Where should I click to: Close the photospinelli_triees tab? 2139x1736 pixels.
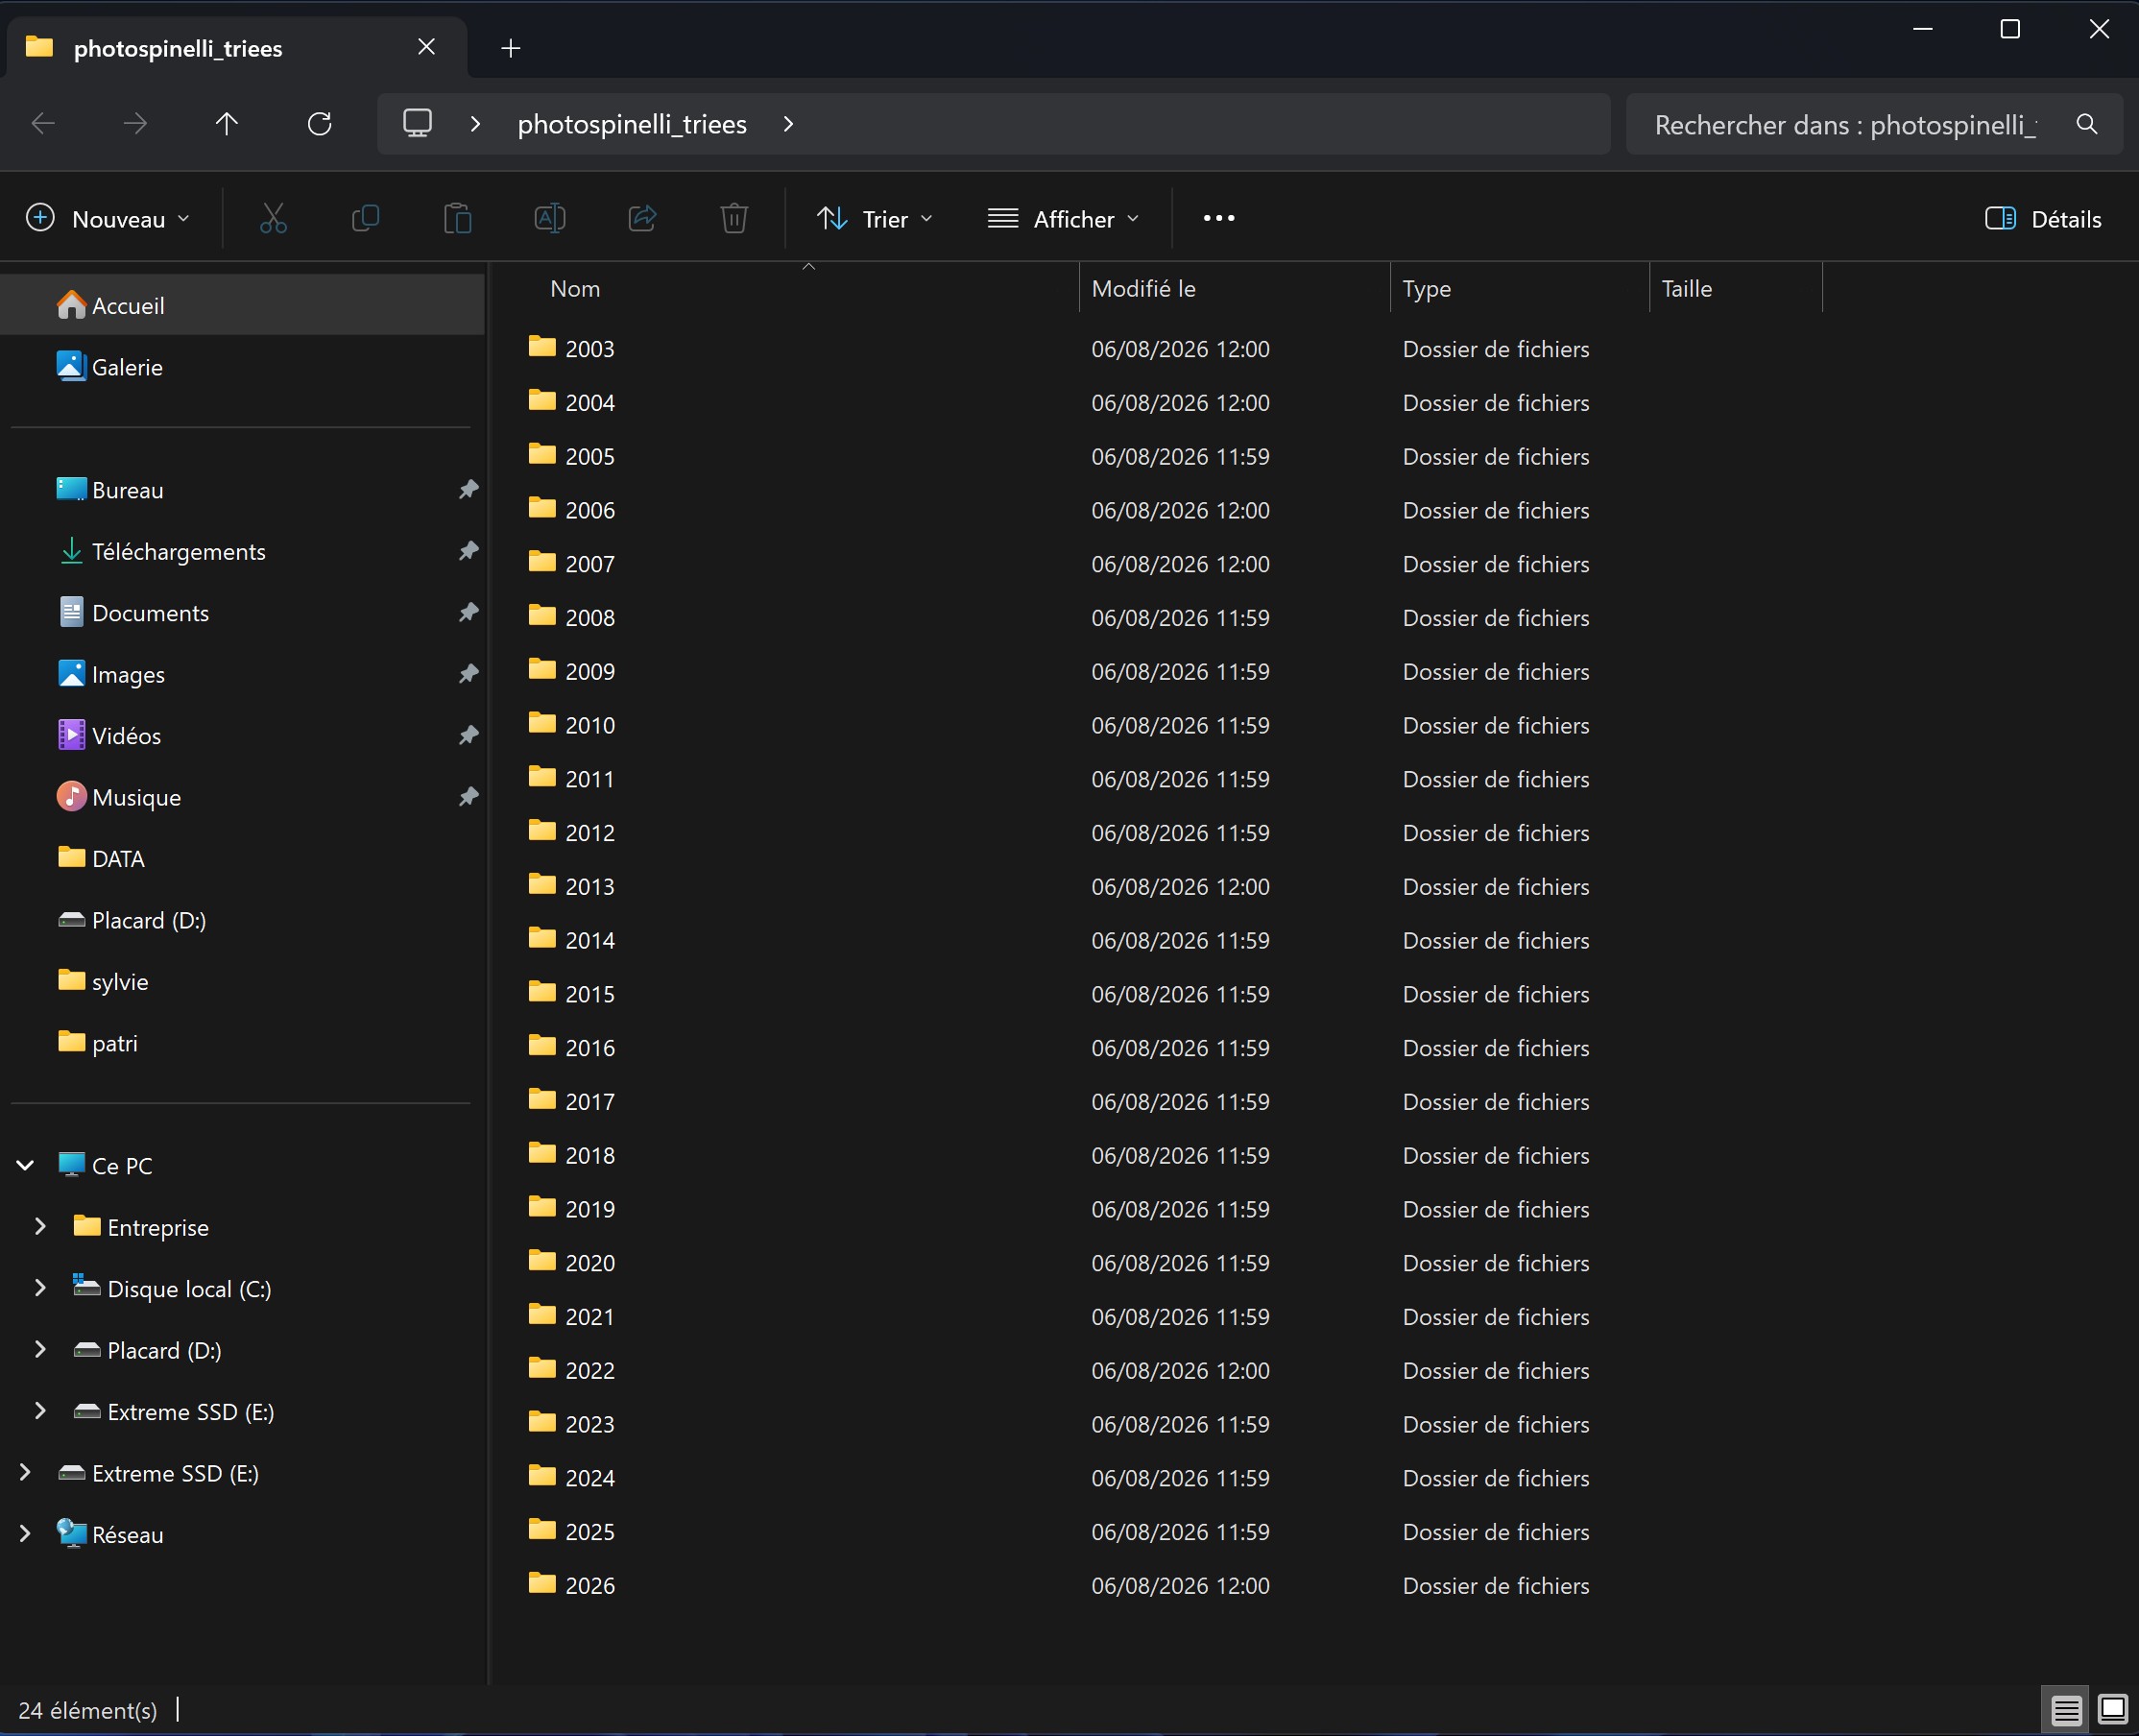point(426,47)
